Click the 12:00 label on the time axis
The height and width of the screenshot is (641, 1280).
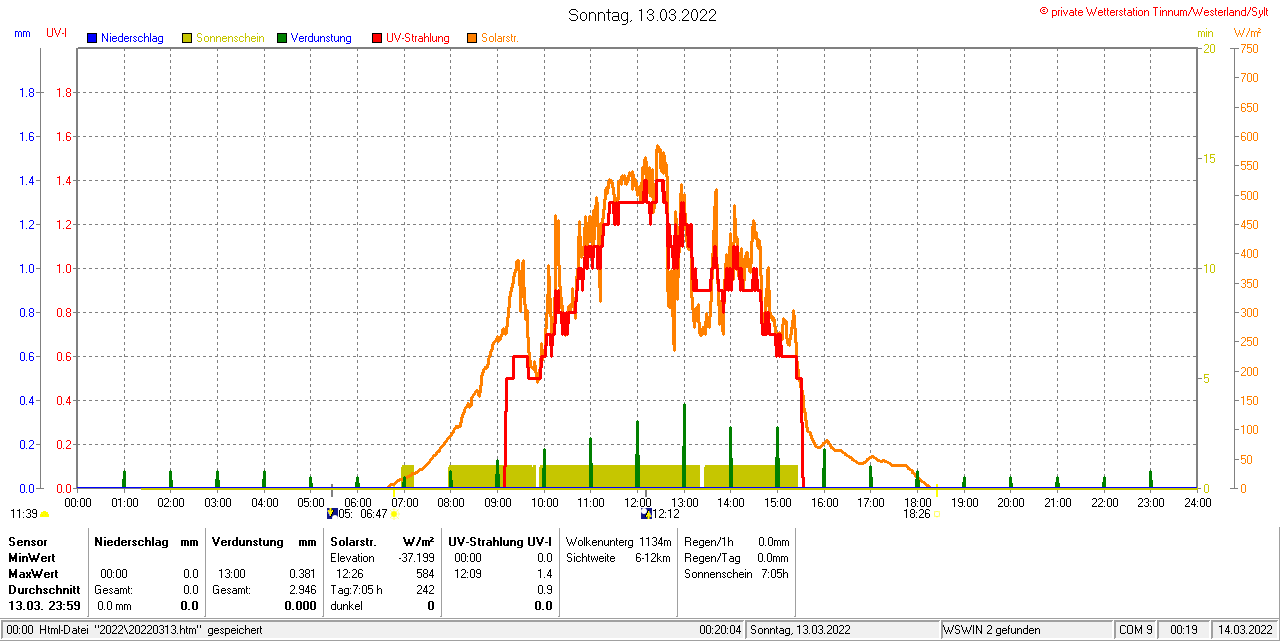tap(637, 502)
